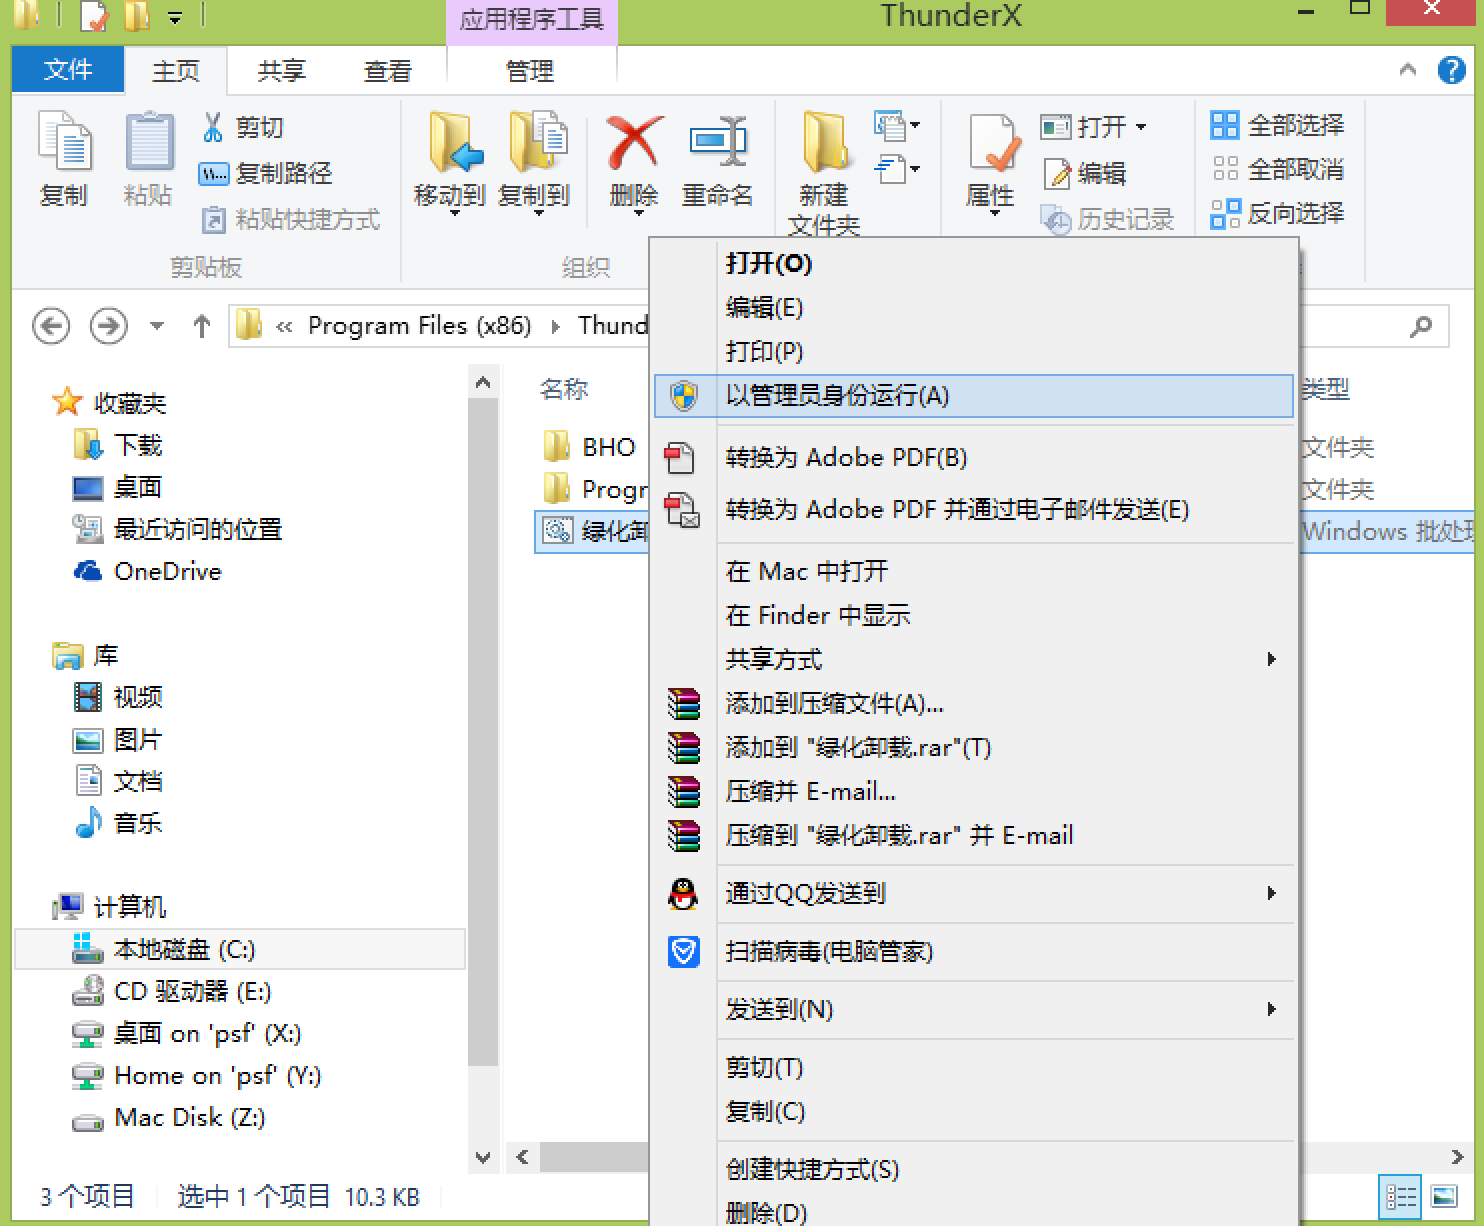Switch to large icons view in status bar
Image resolution: width=1484 pixels, height=1226 pixels.
click(x=1444, y=1197)
